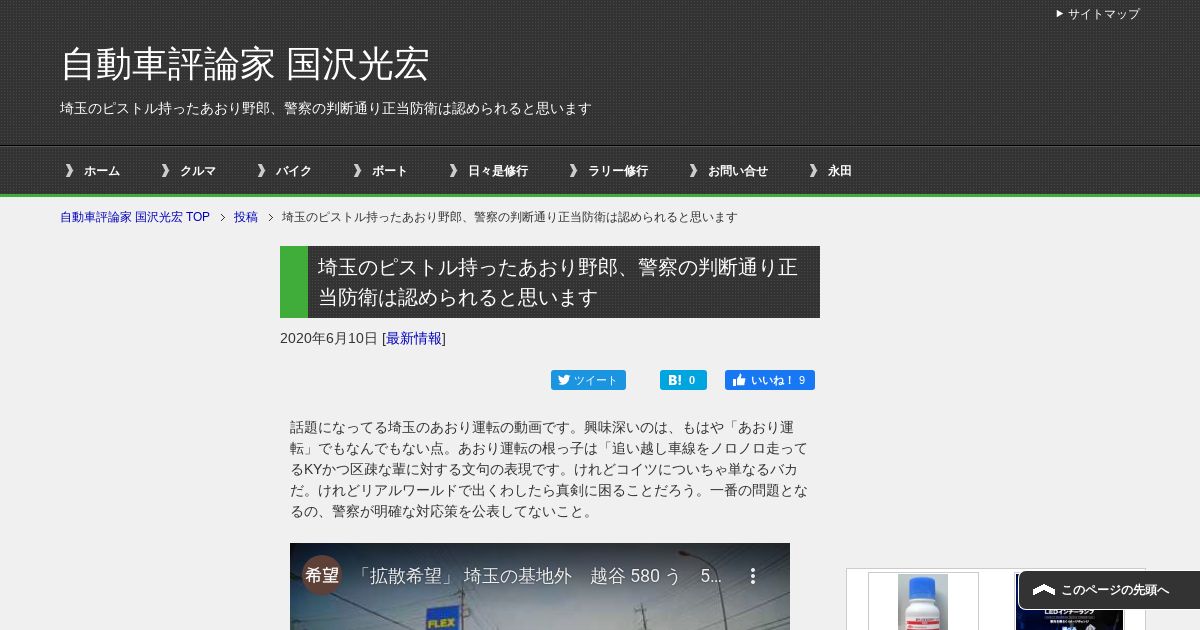This screenshot has width=1200, height=630.
Task: Open the クルマ menu item
Action: point(188,171)
